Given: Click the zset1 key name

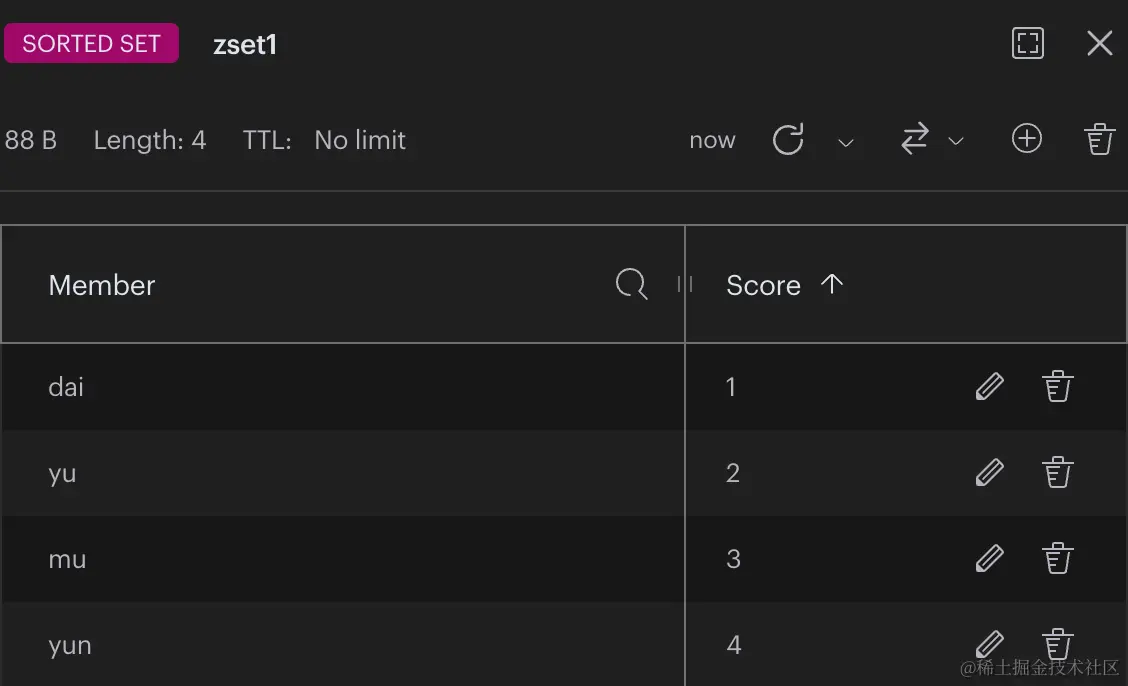Looking at the screenshot, I should [245, 45].
